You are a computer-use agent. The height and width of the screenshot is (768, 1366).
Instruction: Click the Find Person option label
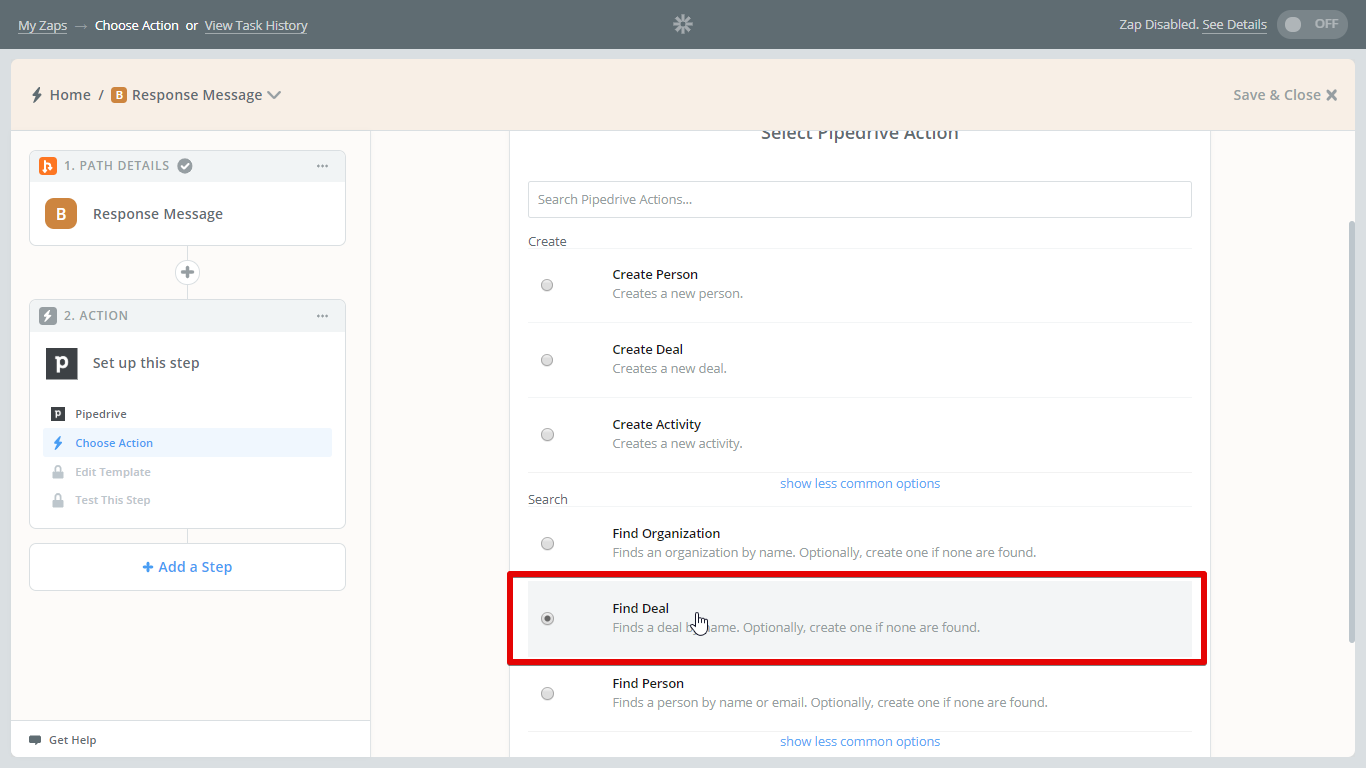pos(648,684)
